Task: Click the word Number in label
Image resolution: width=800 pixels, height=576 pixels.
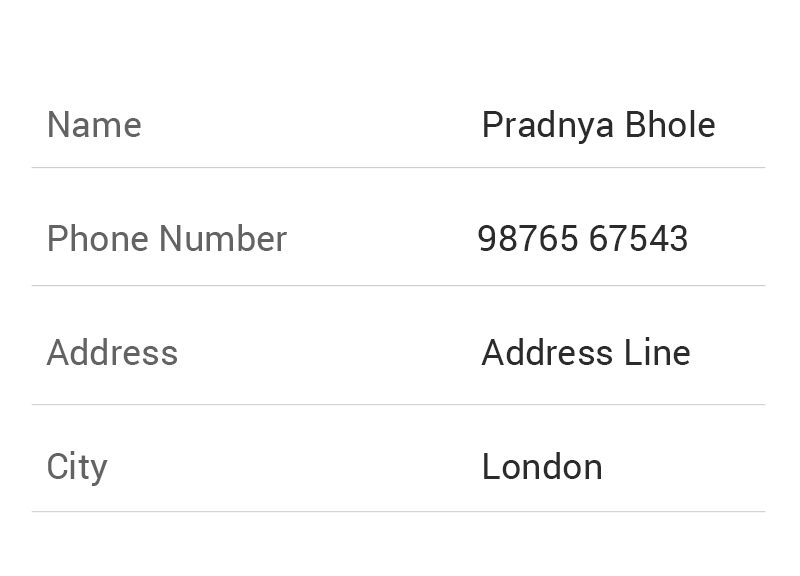Action: click(223, 238)
